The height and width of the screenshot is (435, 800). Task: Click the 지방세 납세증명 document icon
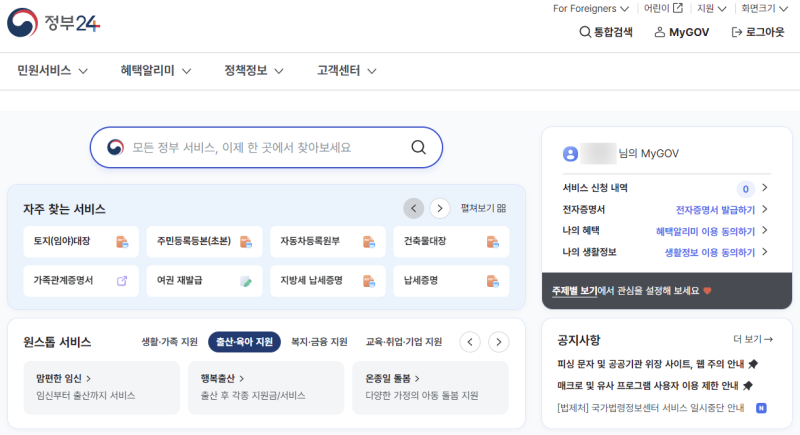click(x=369, y=281)
